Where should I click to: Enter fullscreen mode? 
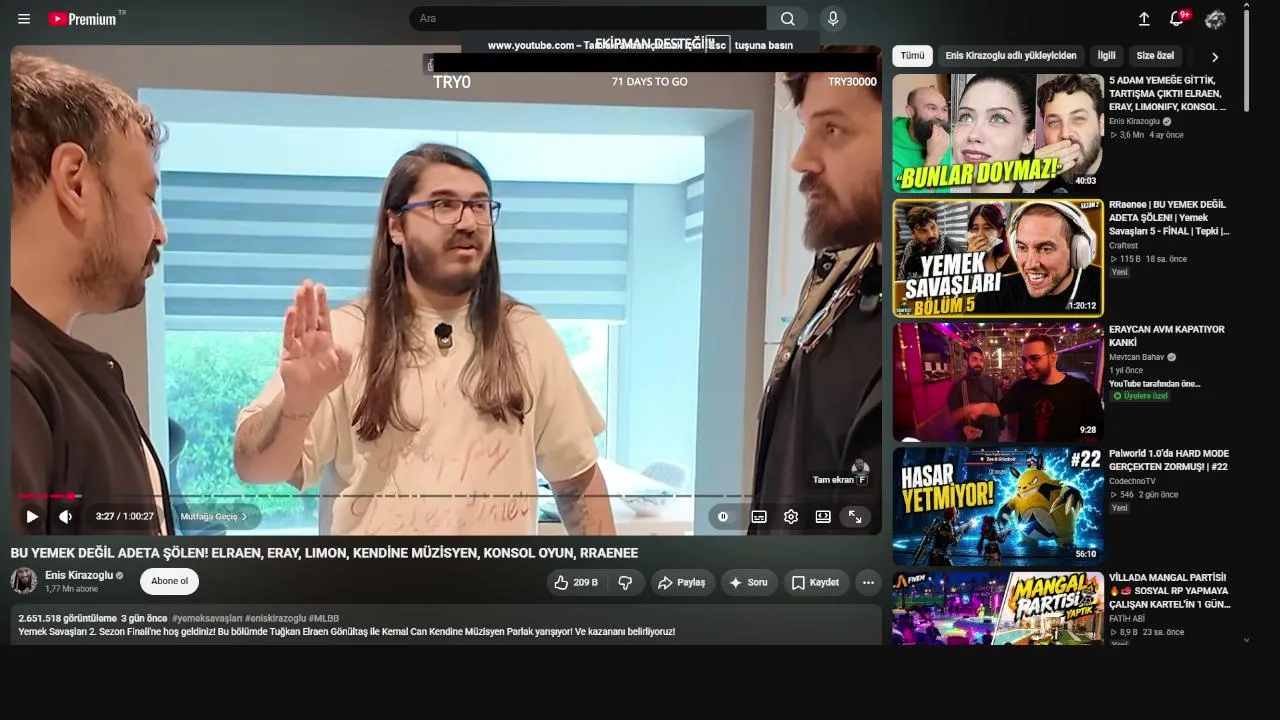point(855,516)
